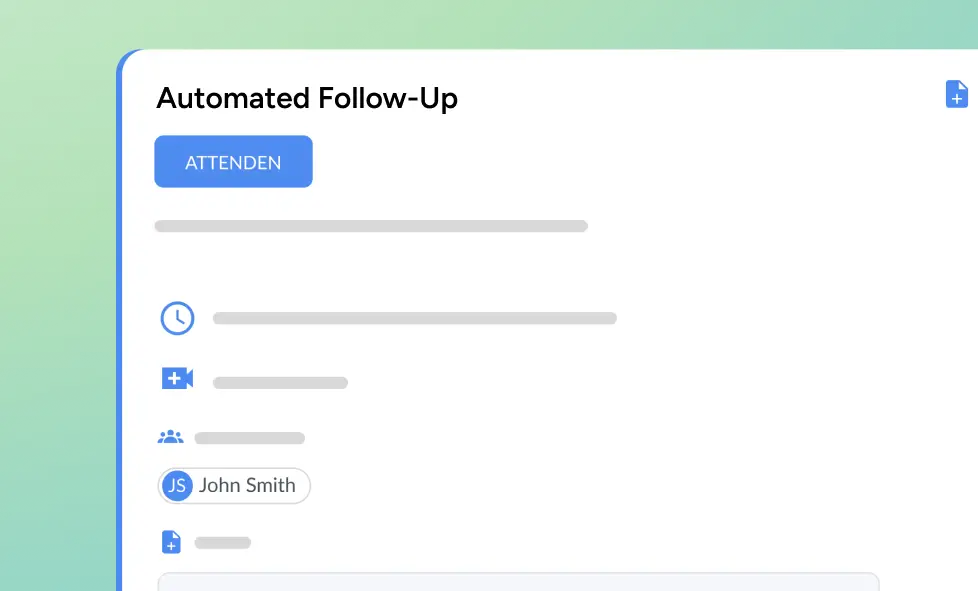Click the video camera add-meeting icon
The image size is (978, 591).
pyautogui.click(x=177, y=378)
